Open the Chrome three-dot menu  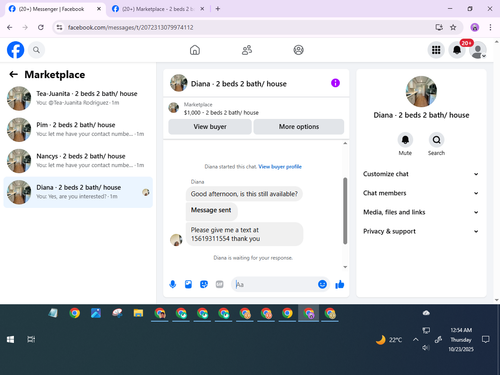[490, 27]
